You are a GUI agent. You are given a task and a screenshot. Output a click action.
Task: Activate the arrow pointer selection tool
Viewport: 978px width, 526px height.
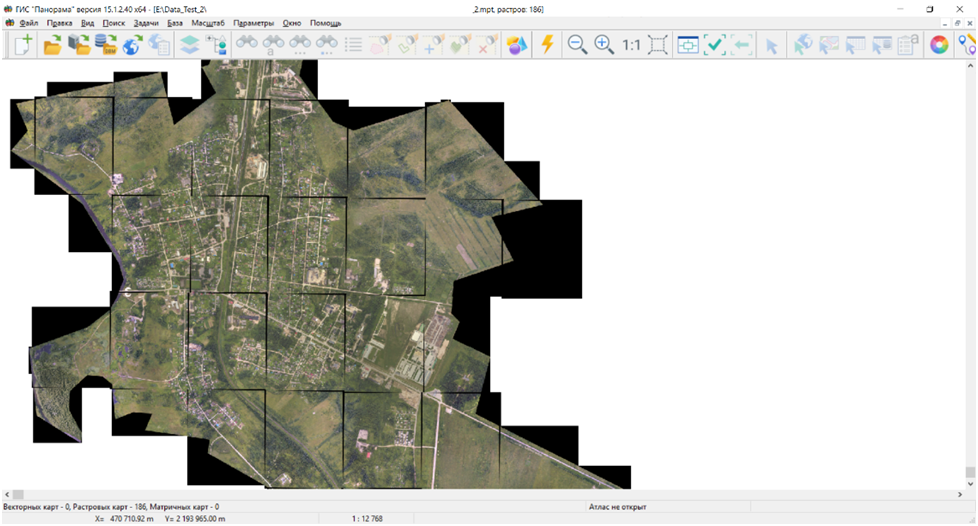coord(771,45)
